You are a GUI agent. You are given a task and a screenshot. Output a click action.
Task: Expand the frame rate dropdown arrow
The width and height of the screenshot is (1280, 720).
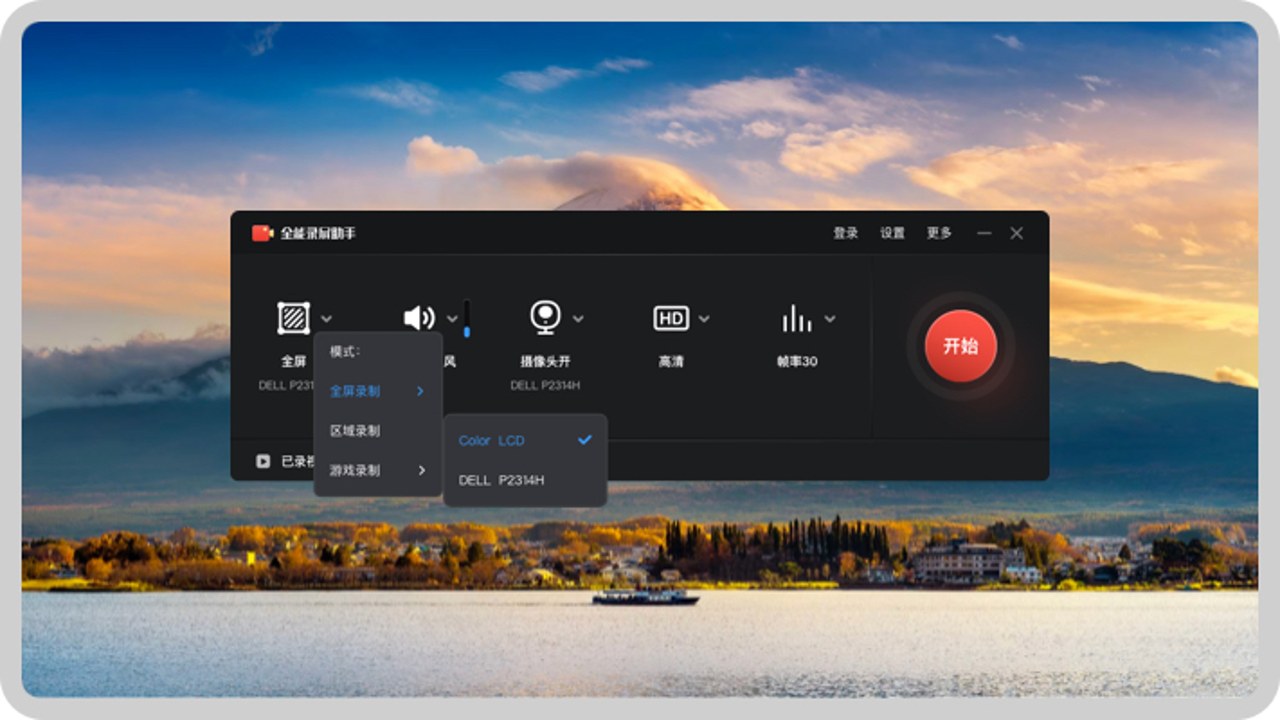(830, 319)
